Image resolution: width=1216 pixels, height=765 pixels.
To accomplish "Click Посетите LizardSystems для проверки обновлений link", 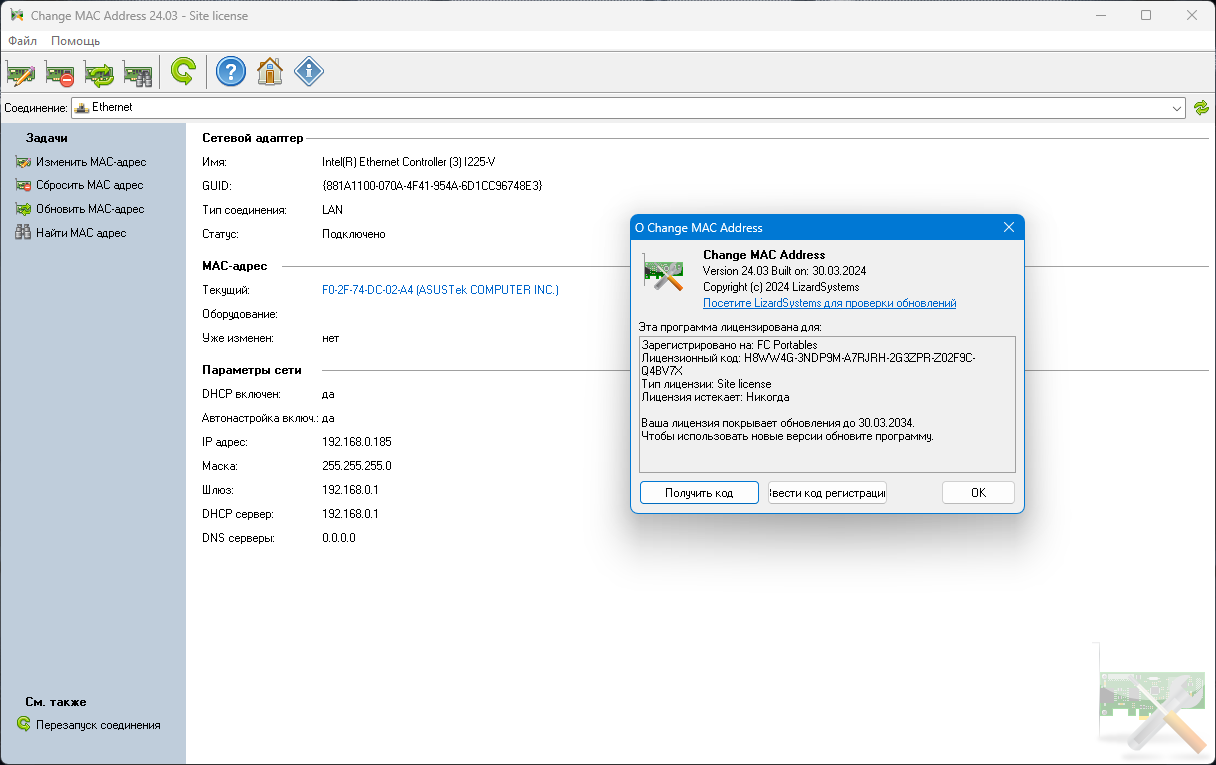I will coord(829,303).
